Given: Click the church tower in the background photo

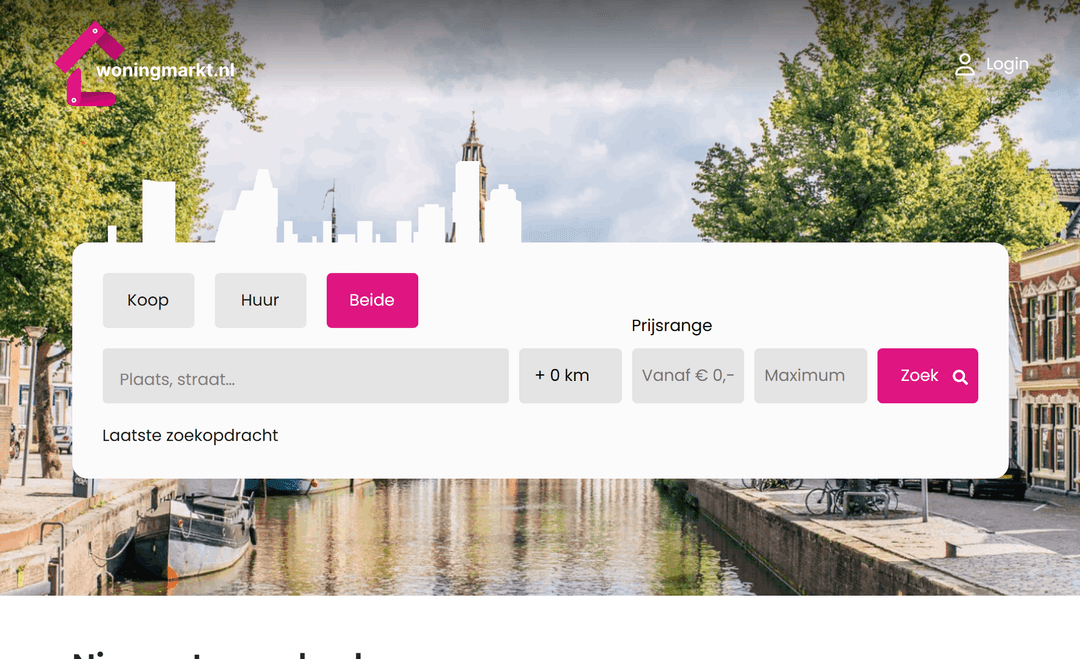Looking at the screenshot, I should point(473,150).
